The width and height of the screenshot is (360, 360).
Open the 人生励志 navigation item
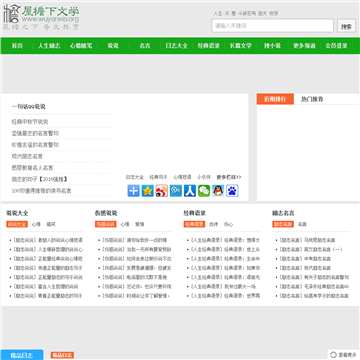pyautogui.click(x=49, y=46)
